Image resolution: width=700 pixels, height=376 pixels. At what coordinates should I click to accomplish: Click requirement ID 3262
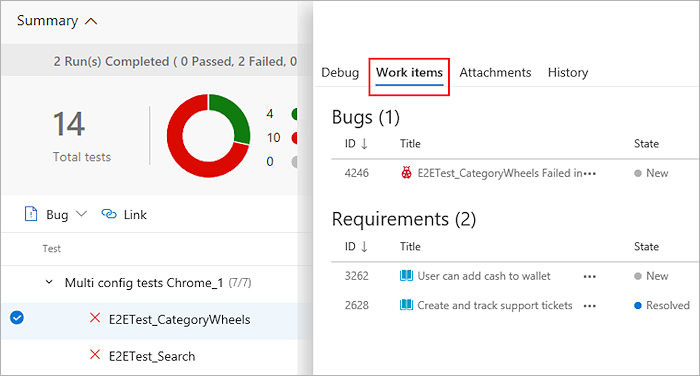(x=357, y=276)
